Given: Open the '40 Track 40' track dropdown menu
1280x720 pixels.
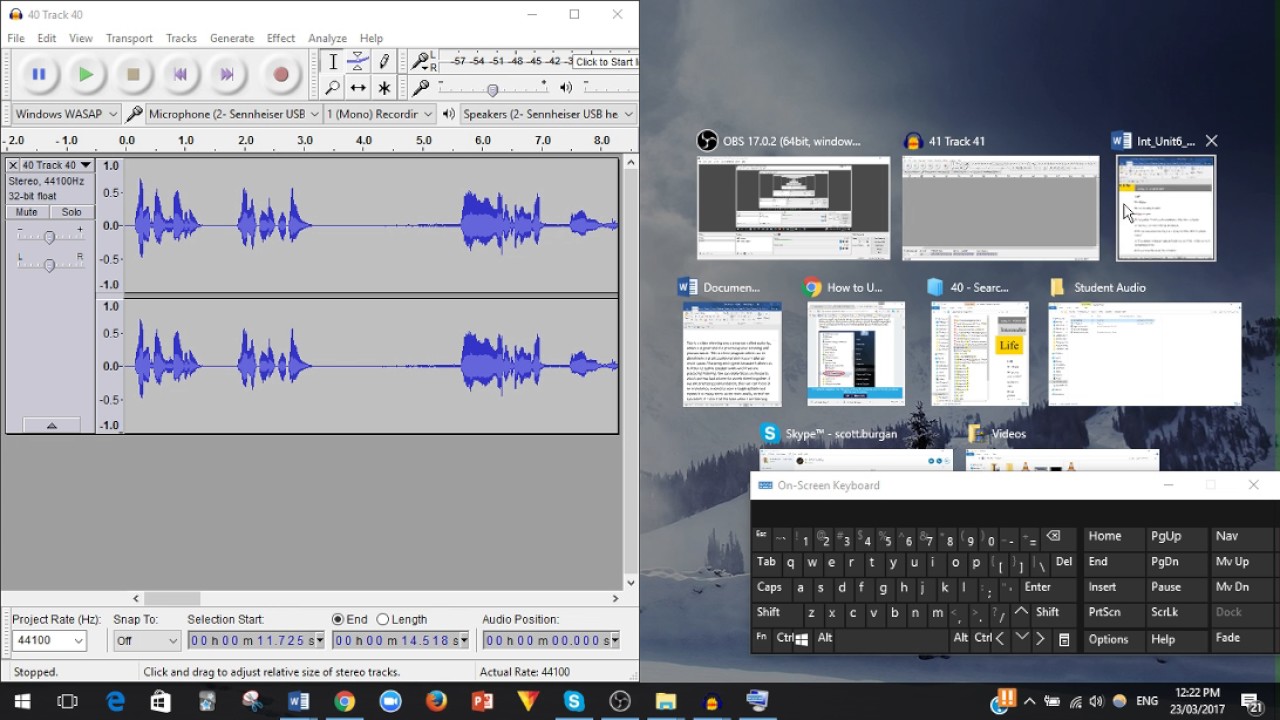Looking at the screenshot, I should coord(58,165).
